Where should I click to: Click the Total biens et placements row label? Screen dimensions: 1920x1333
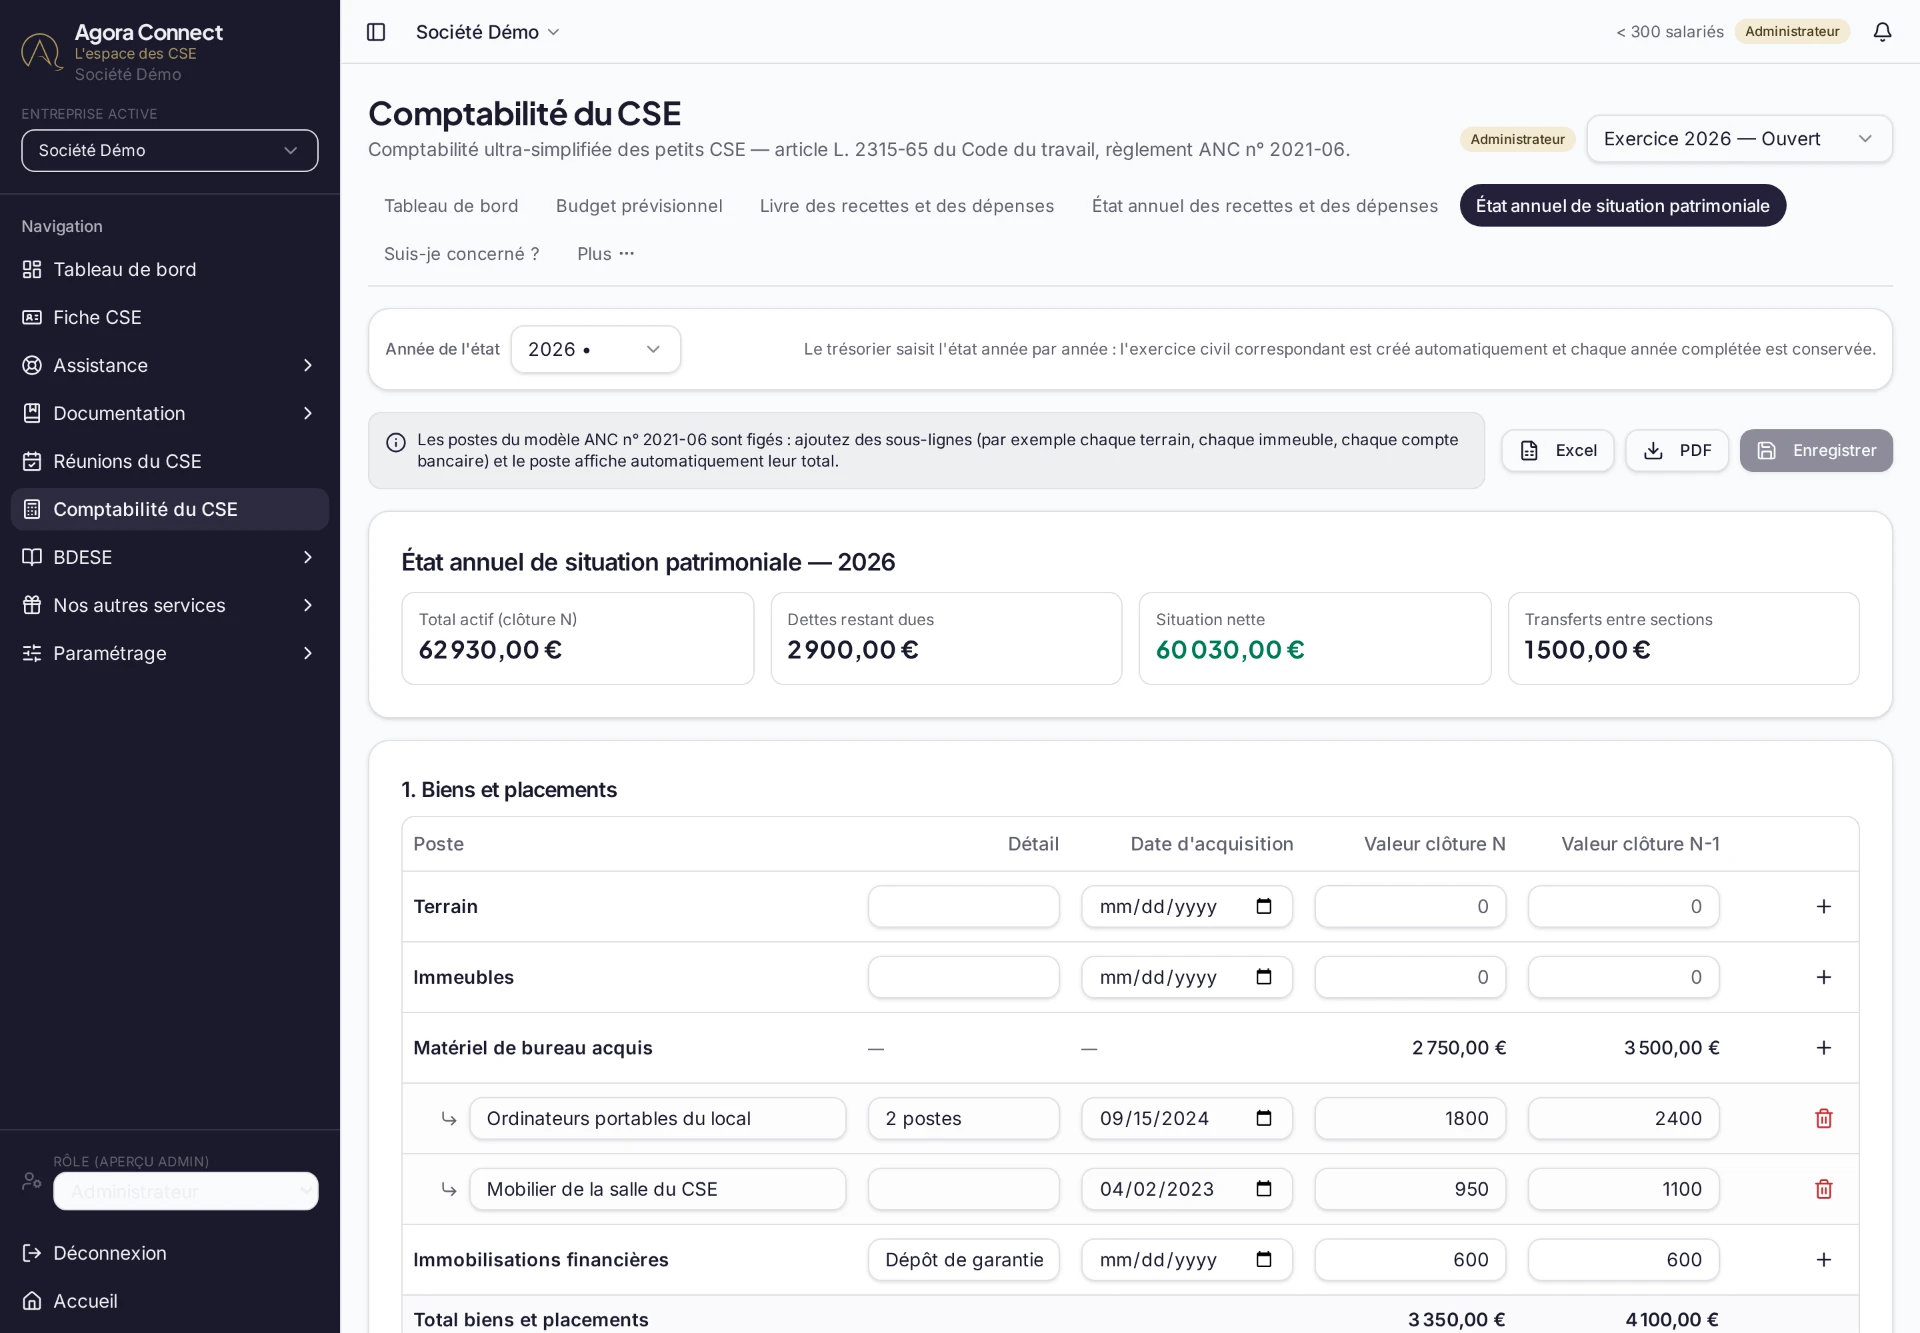point(531,1319)
